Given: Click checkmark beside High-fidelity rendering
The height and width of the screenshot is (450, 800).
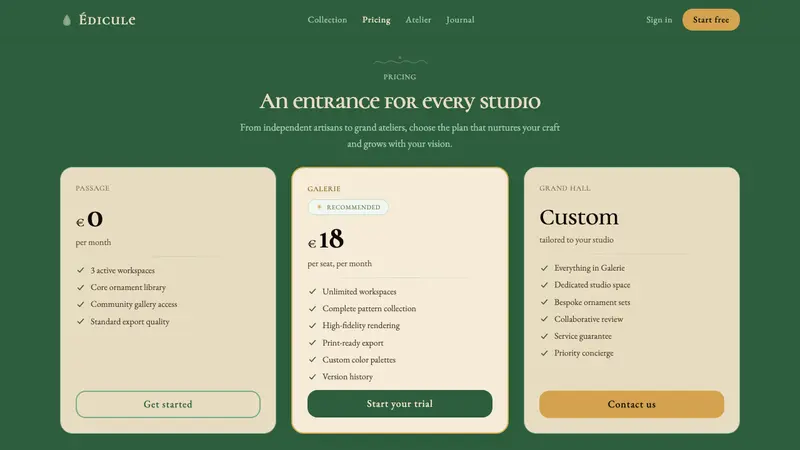Looking at the screenshot, I should (x=312, y=326).
